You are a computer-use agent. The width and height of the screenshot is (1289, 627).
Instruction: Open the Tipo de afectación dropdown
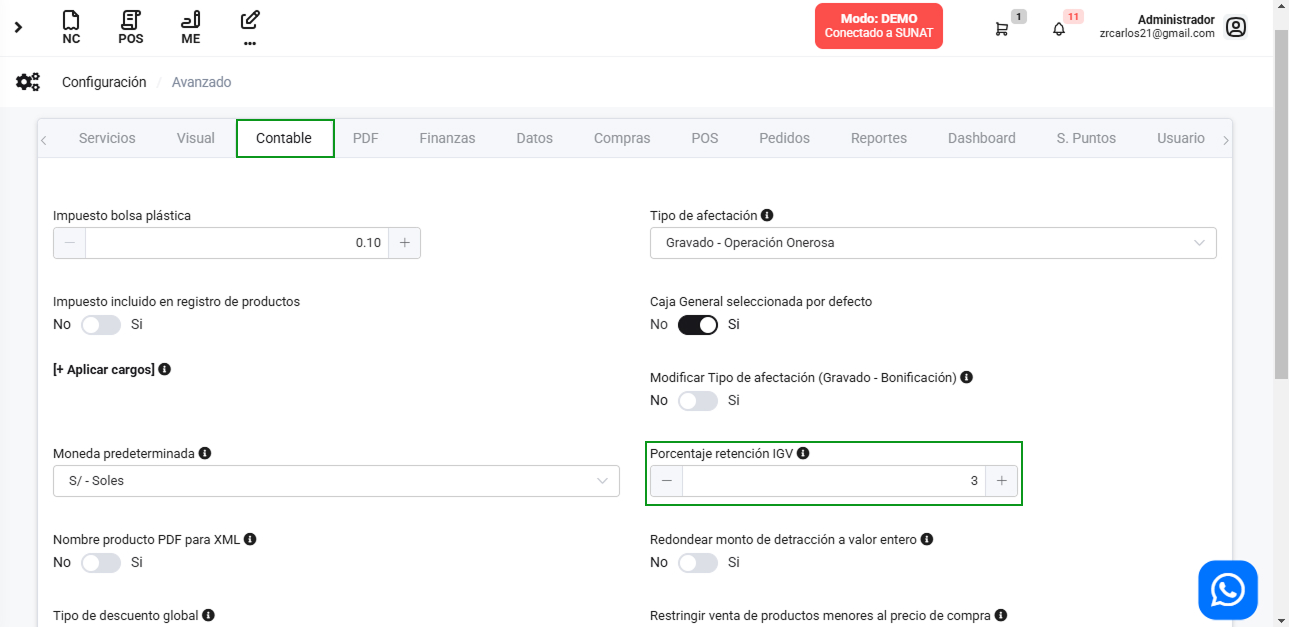coord(932,243)
